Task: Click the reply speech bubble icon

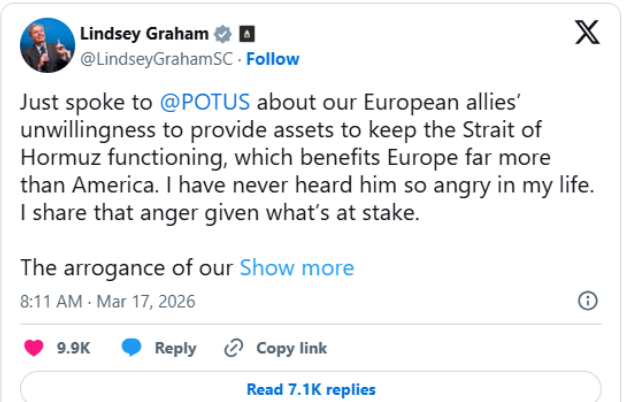Action: click(132, 348)
